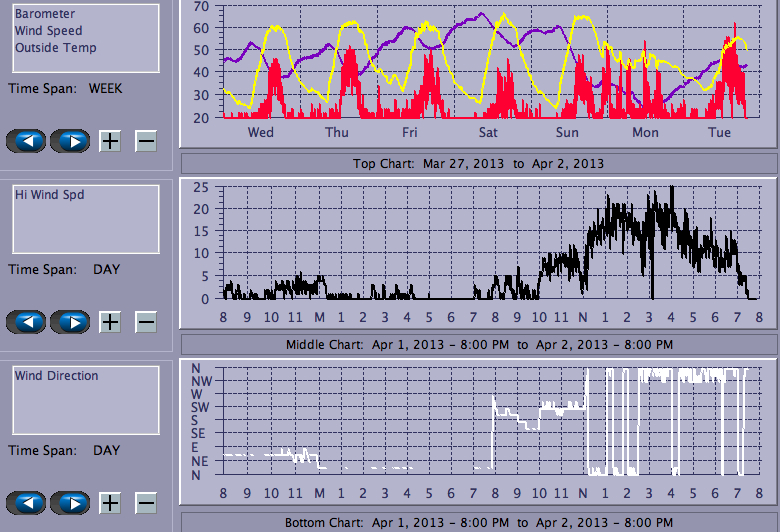Screen dimensions: 780x532
Task: Select Wind Direction in the bottom list
Action: (x=57, y=376)
